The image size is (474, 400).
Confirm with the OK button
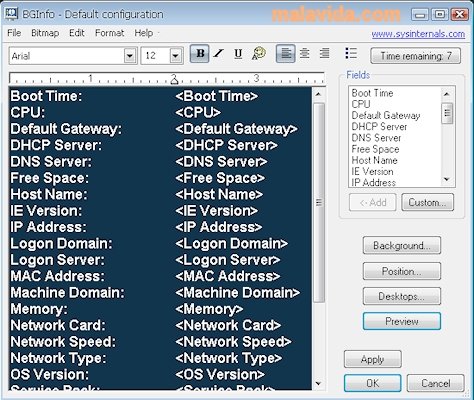[373, 383]
